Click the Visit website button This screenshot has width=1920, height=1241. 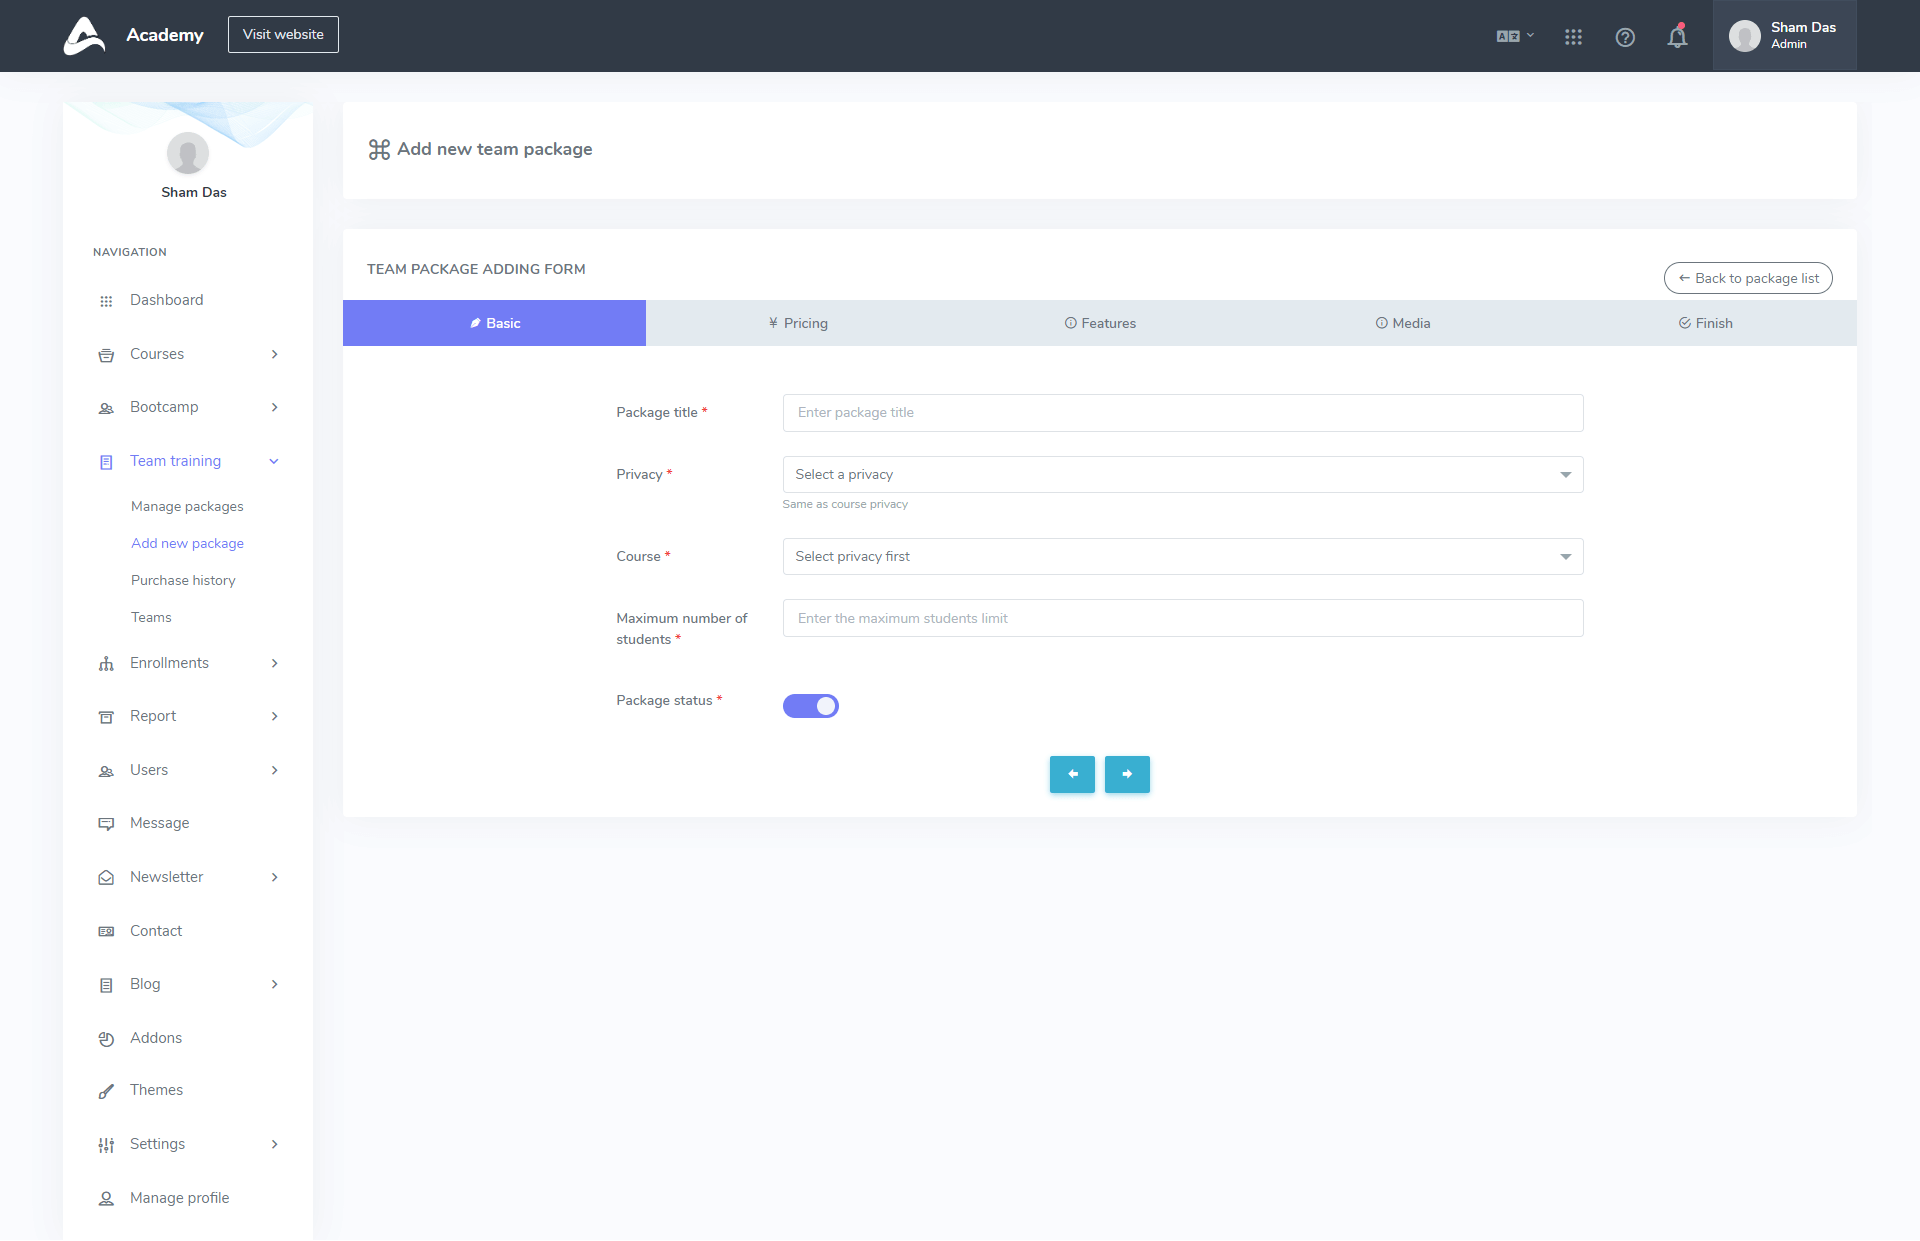click(x=283, y=34)
